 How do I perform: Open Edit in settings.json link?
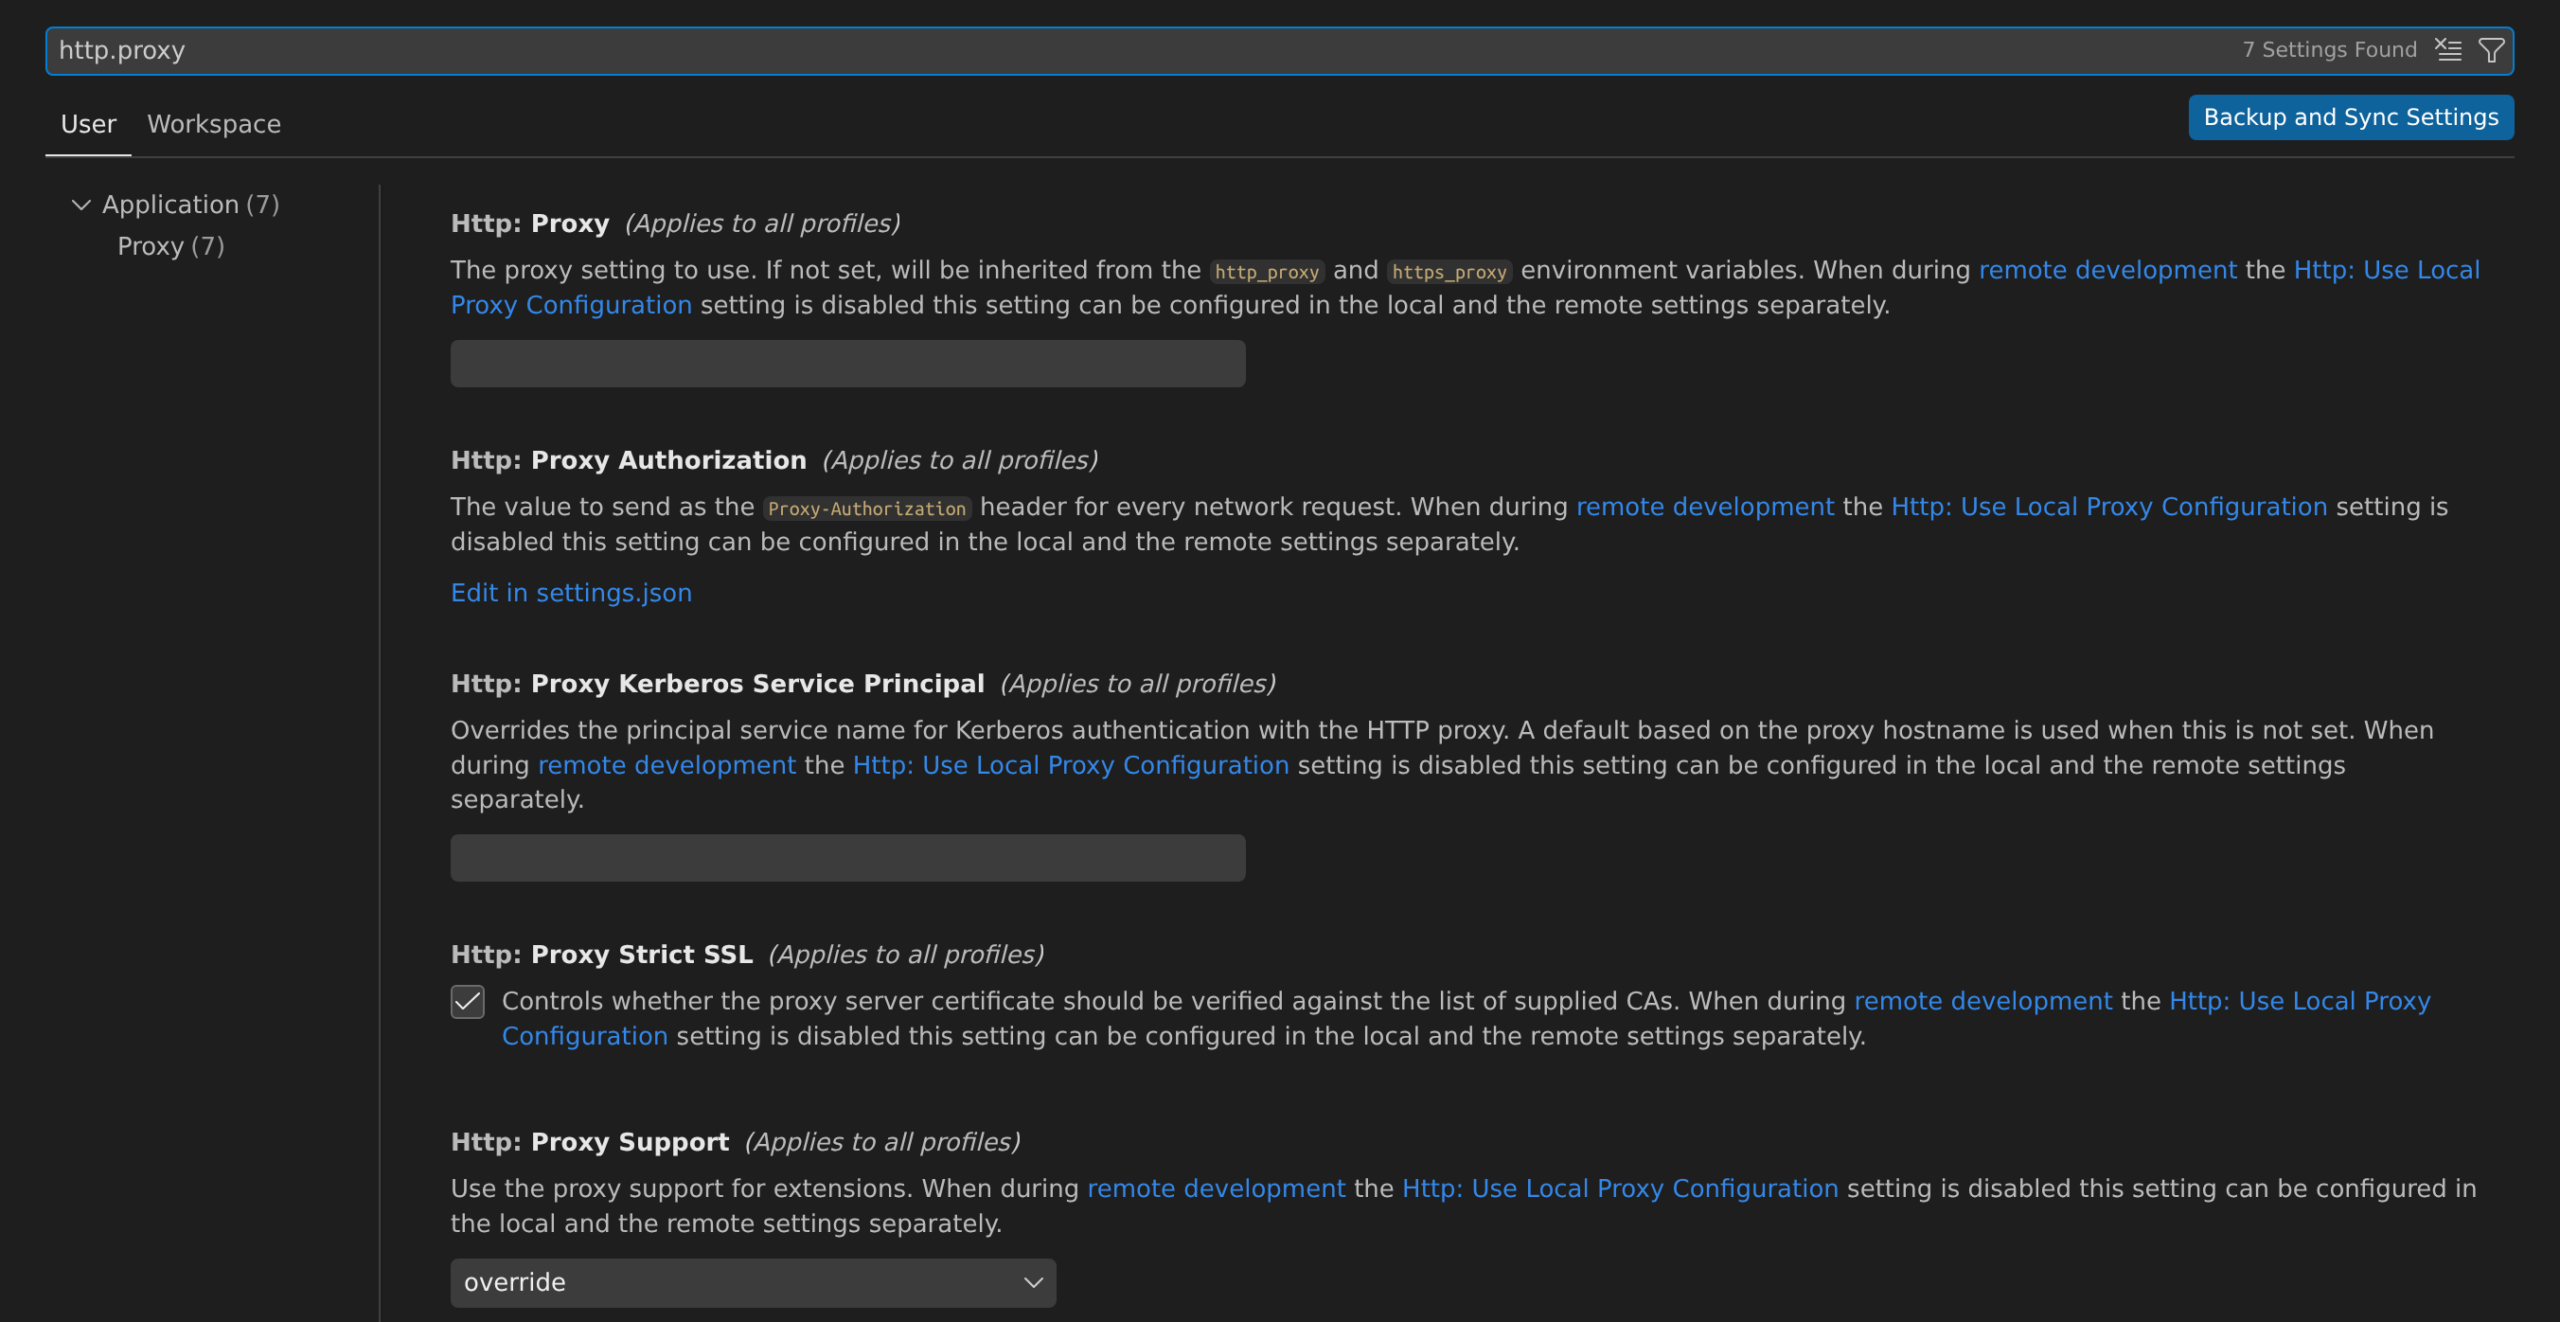[x=571, y=593]
